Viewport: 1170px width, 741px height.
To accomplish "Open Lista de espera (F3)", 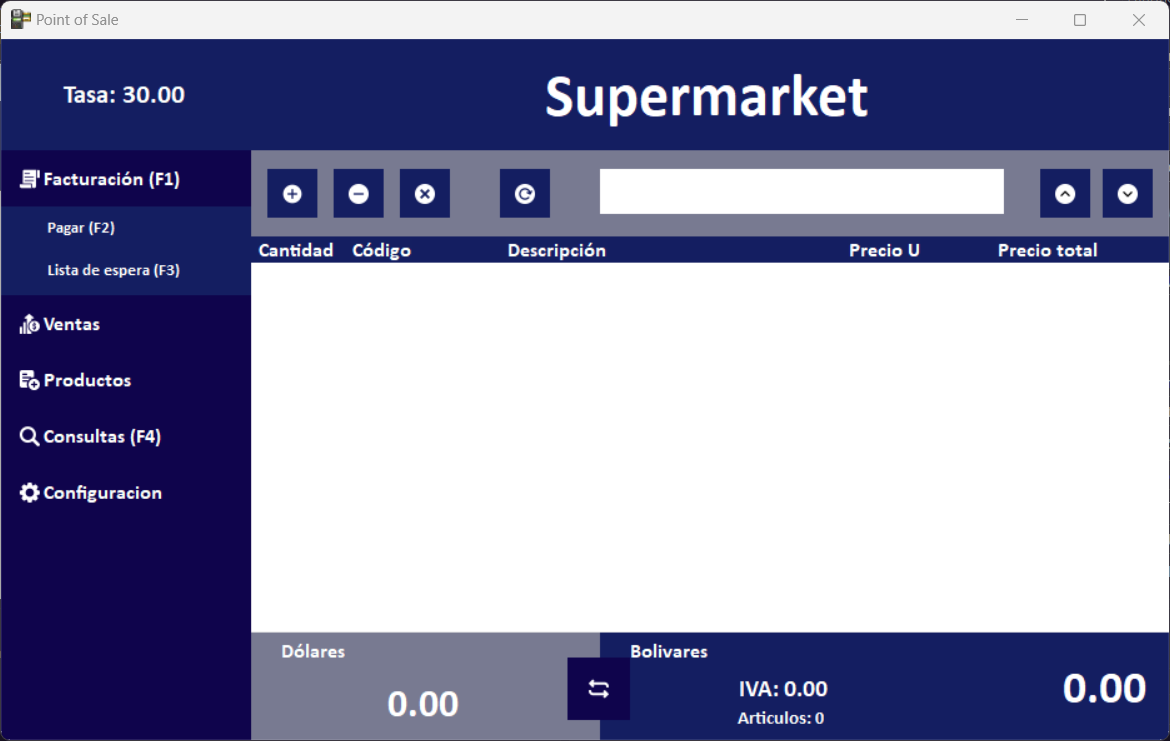I will pyautogui.click(x=113, y=271).
